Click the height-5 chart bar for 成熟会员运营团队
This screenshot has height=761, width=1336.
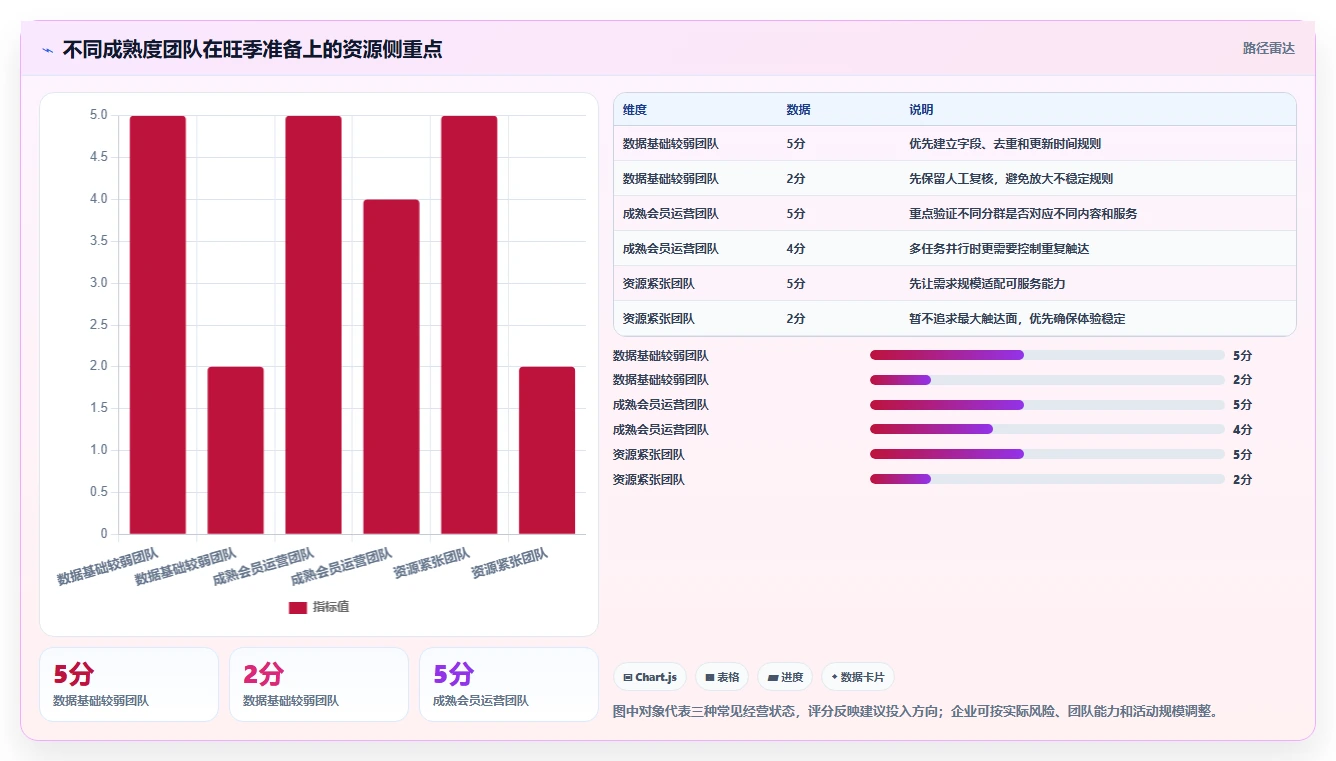point(313,325)
